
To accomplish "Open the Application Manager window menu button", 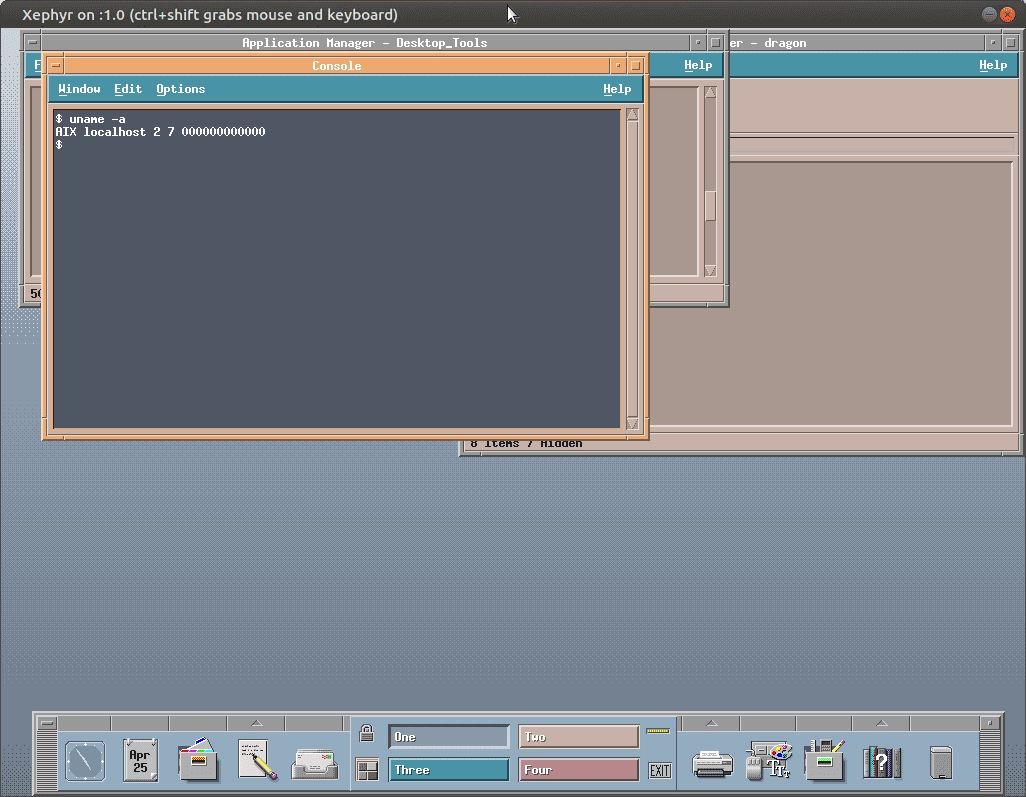I will 32,43.
